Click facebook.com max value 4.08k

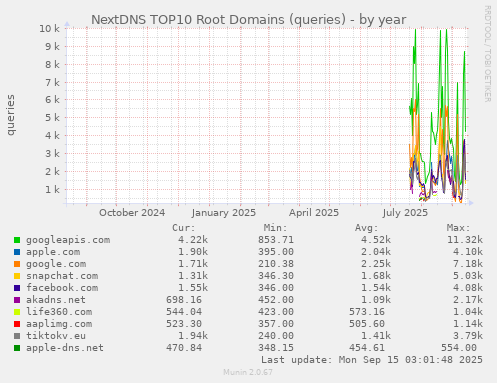tap(468, 288)
